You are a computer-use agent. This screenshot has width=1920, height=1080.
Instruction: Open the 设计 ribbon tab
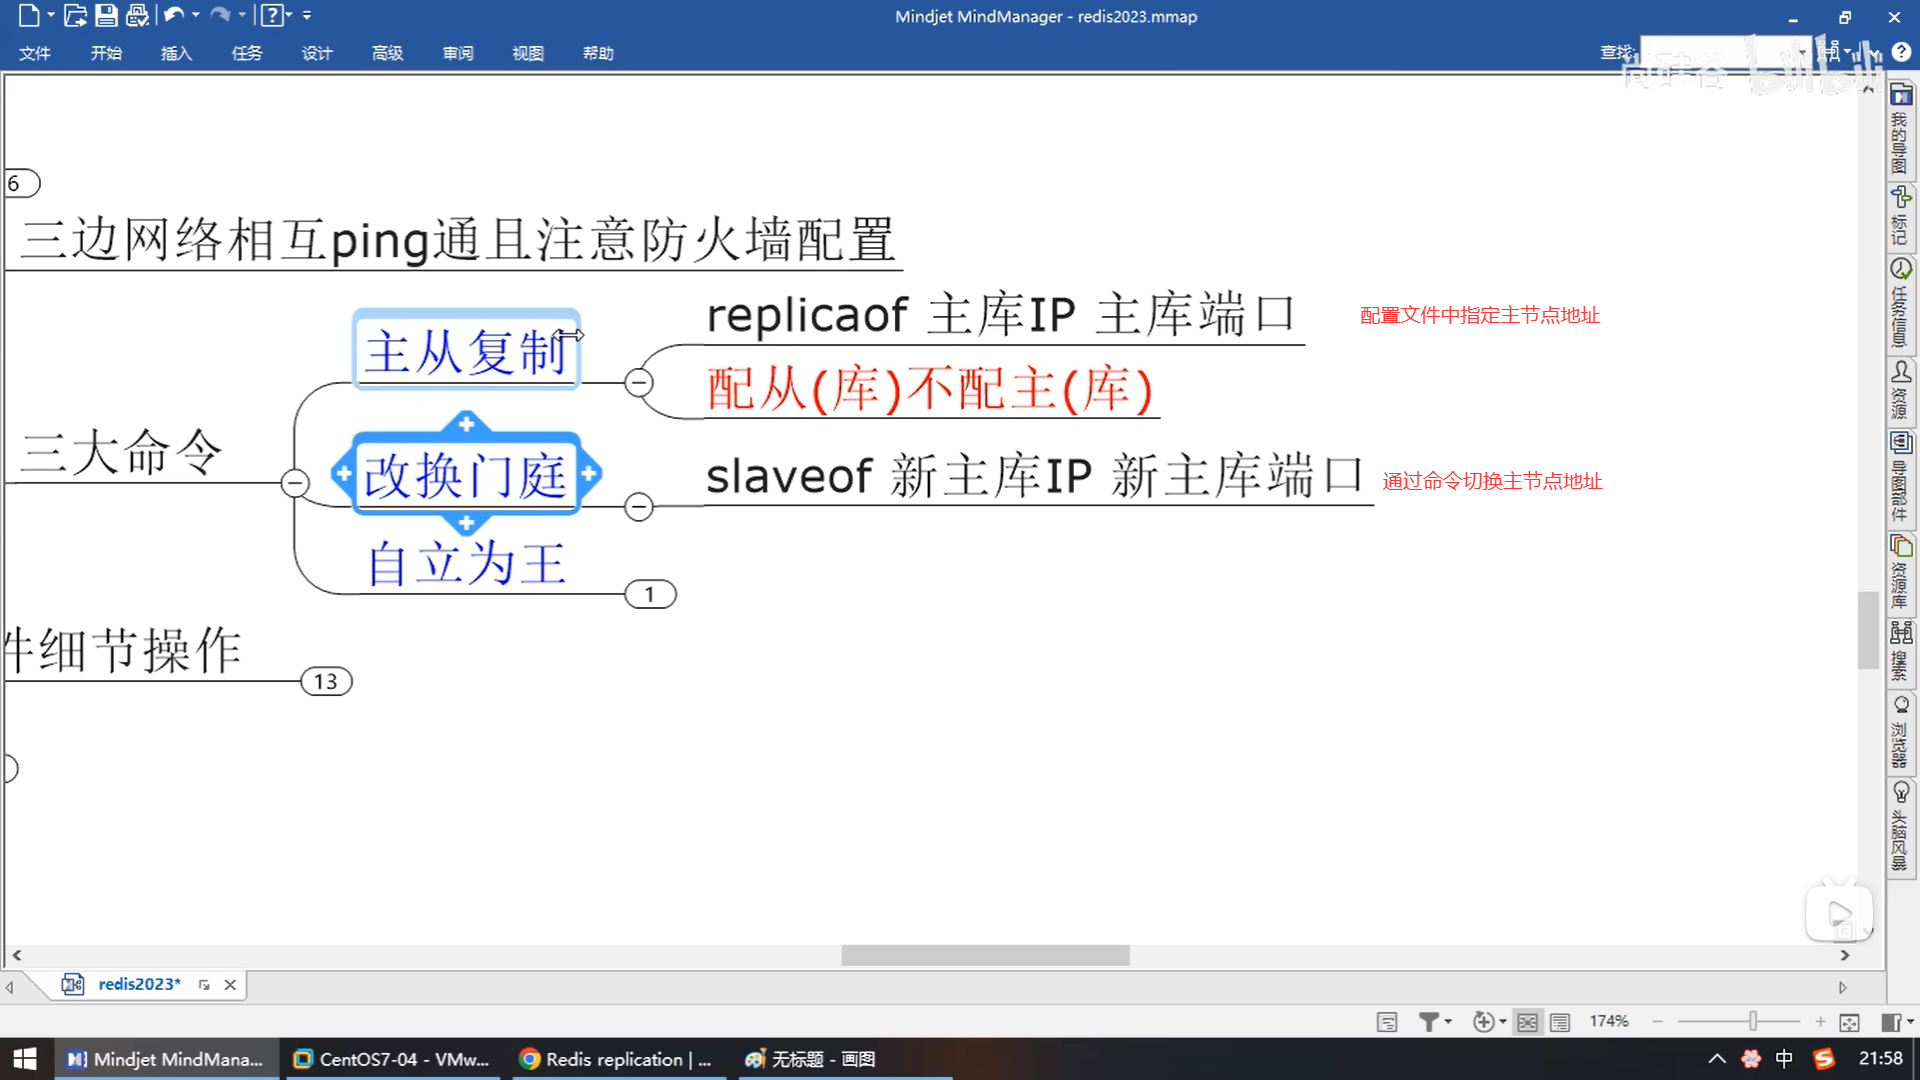(x=316, y=53)
